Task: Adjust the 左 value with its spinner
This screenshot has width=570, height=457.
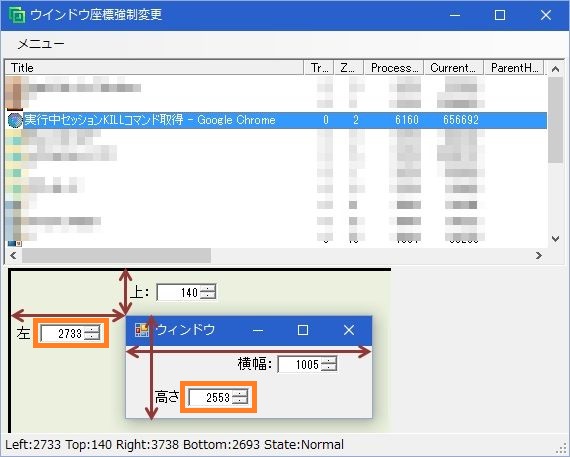Action: coord(92,333)
